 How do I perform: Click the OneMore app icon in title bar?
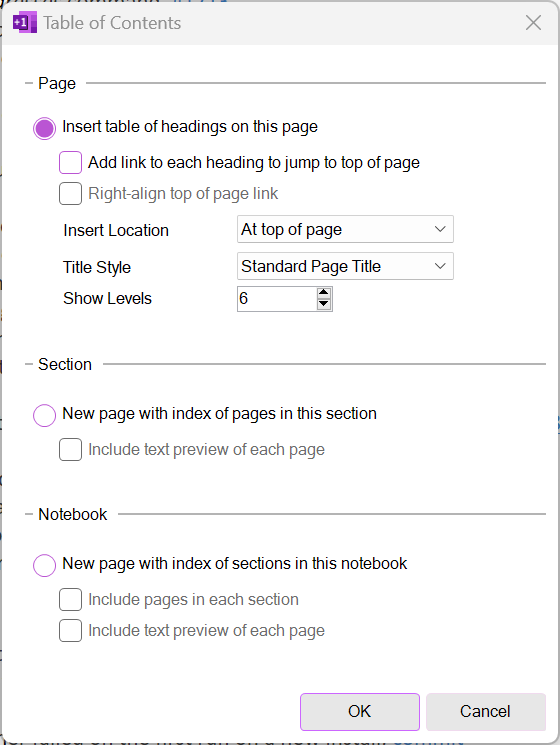24,23
